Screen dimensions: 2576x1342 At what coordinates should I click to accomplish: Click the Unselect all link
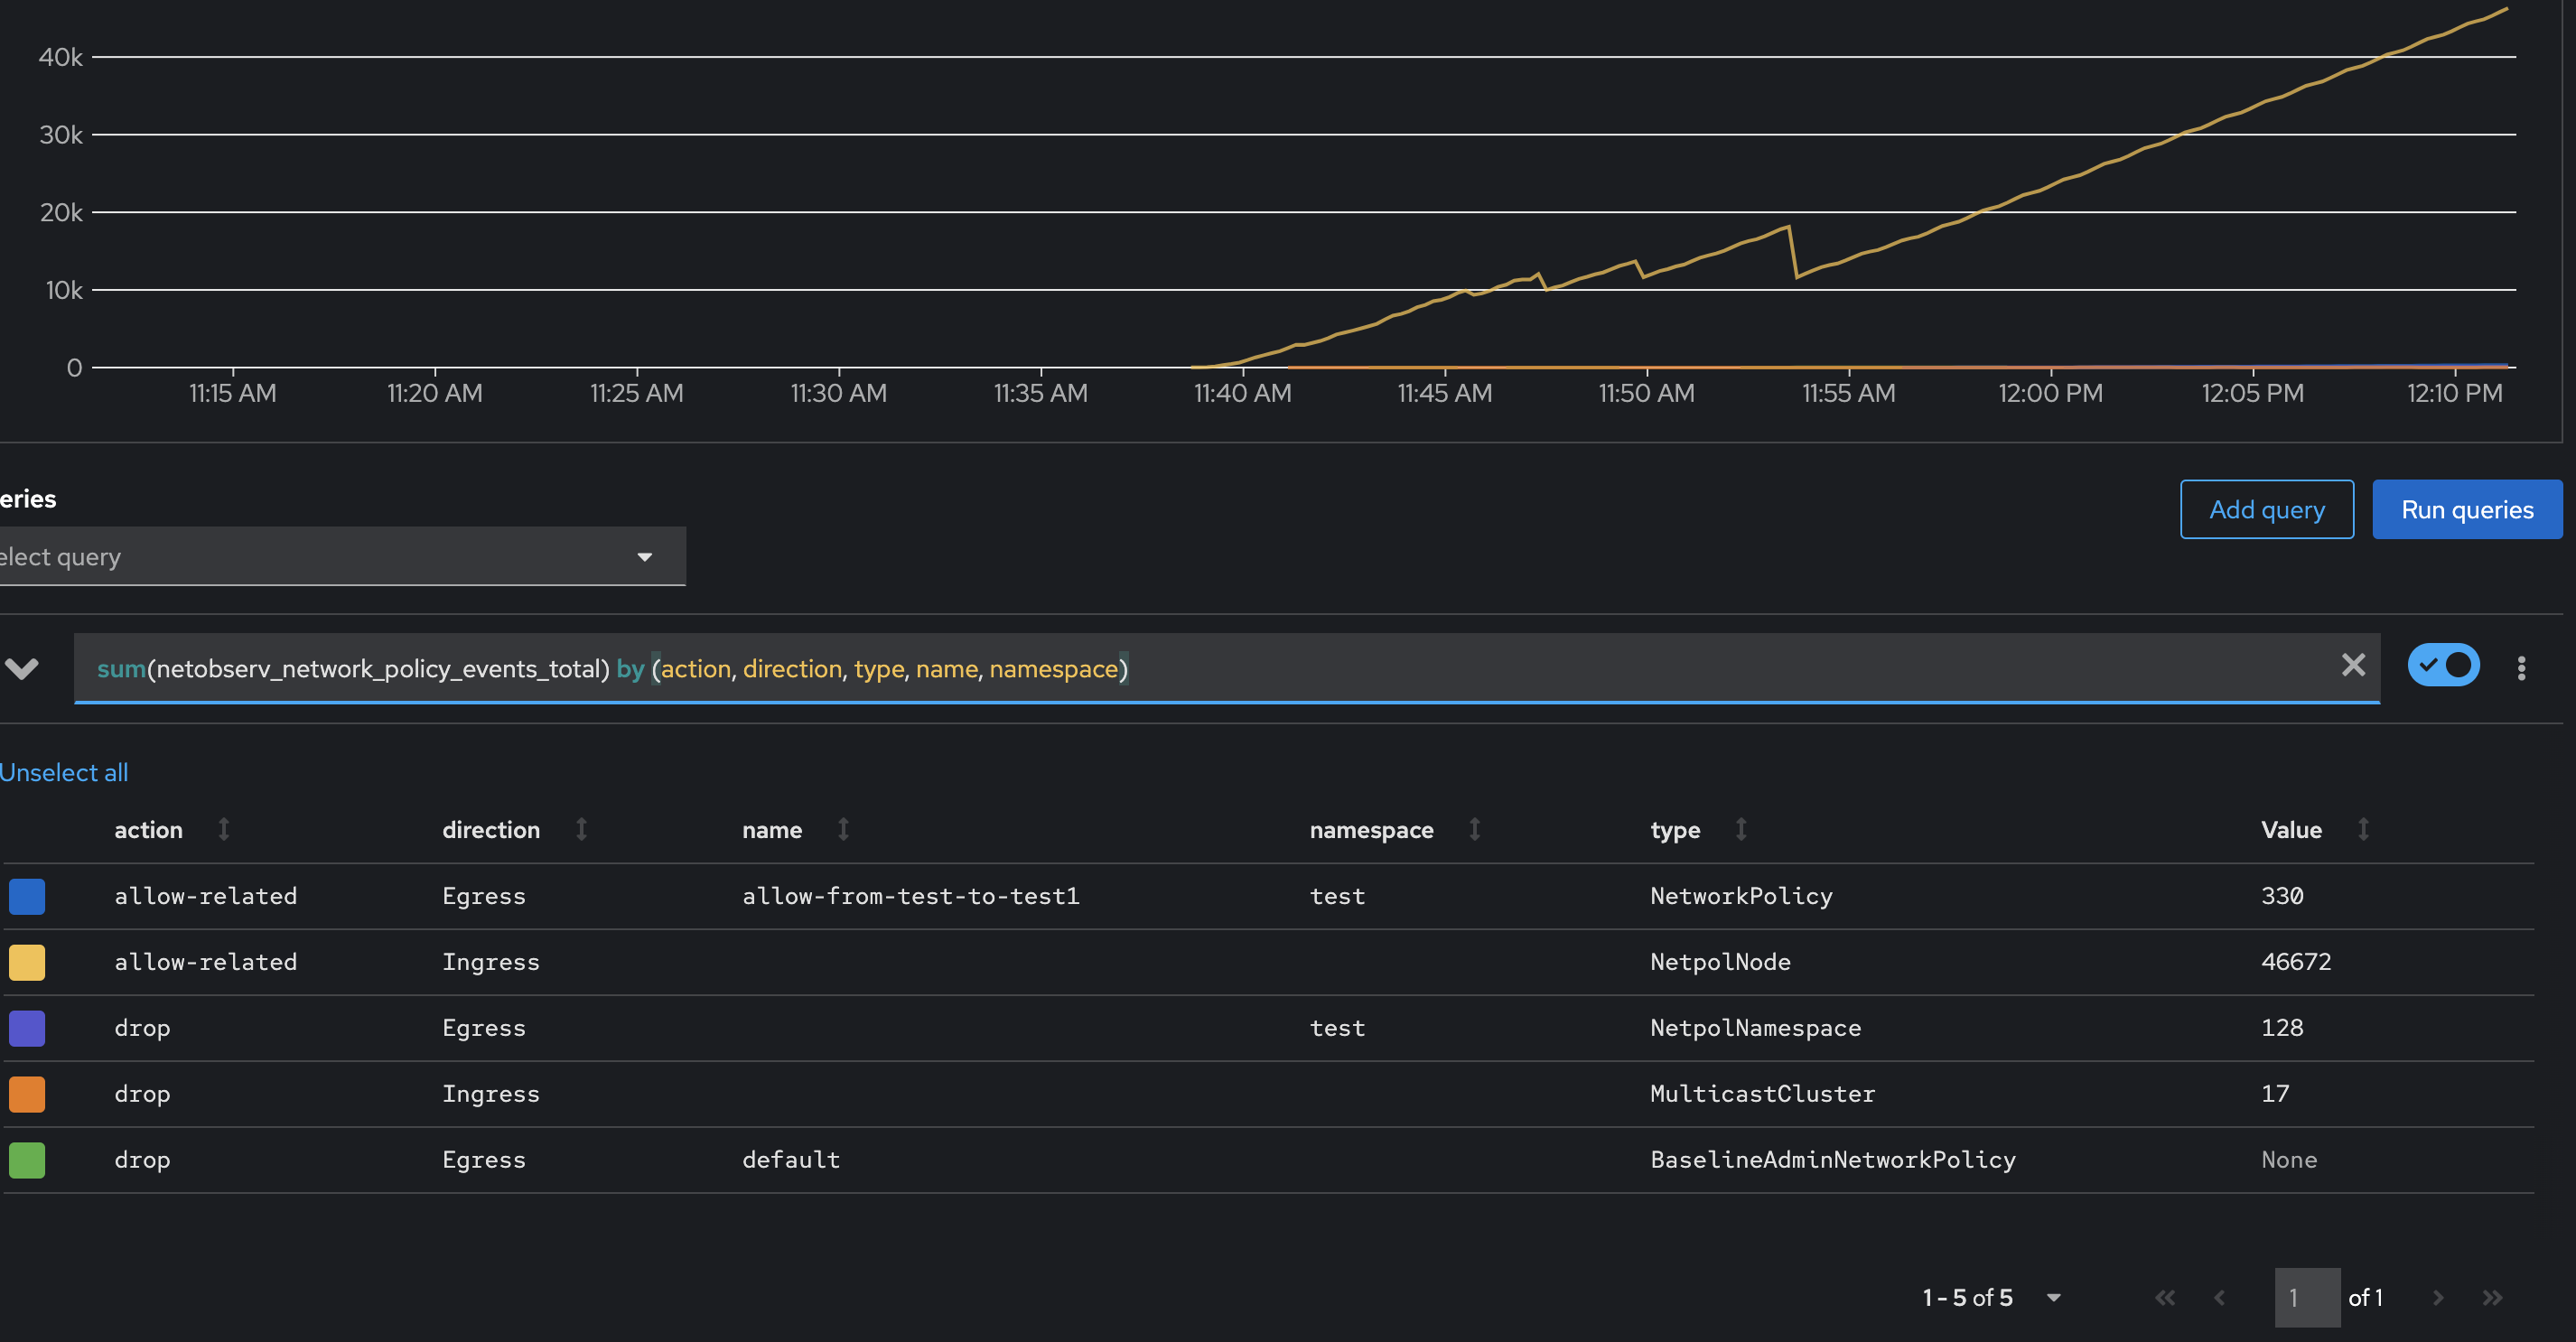(x=64, y=772)
